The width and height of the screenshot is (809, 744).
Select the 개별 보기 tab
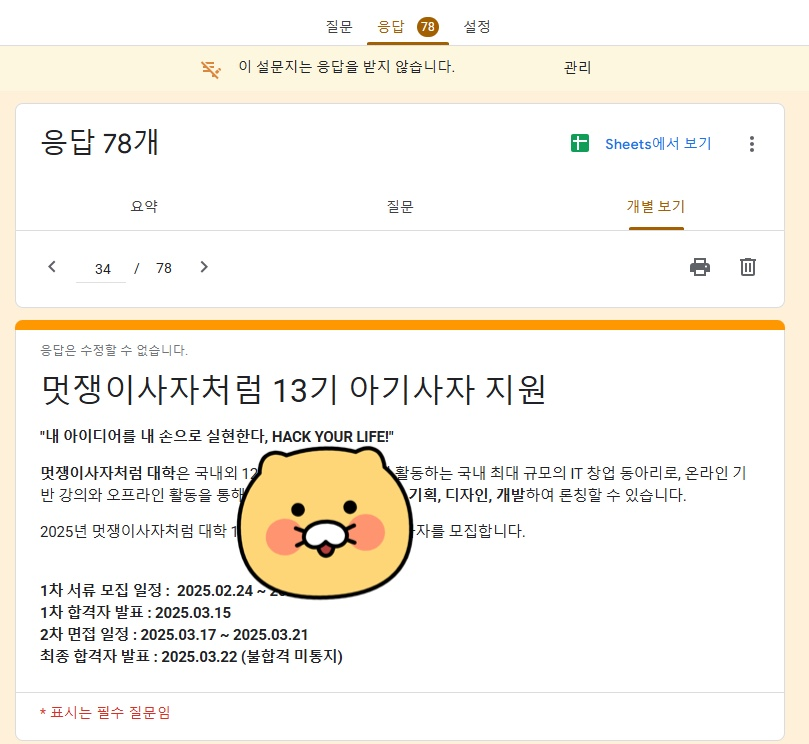point(656,206)
